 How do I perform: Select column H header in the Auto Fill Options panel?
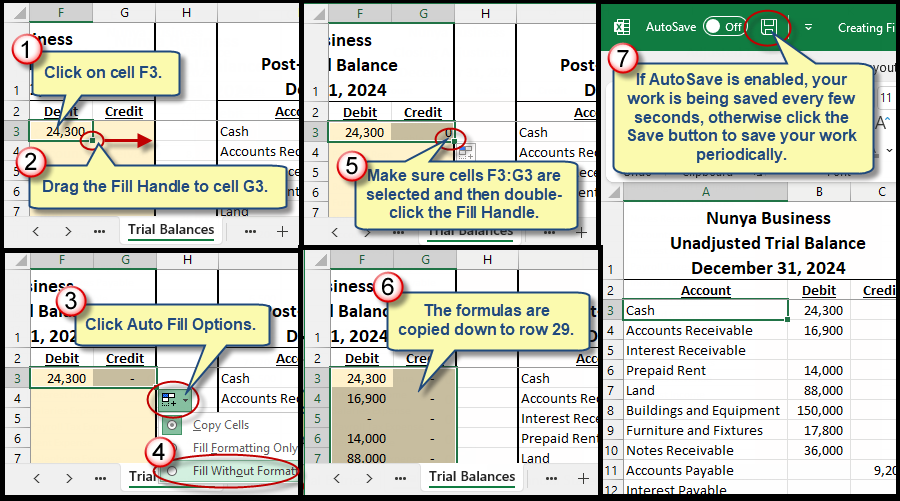click(x=187, y=260)
